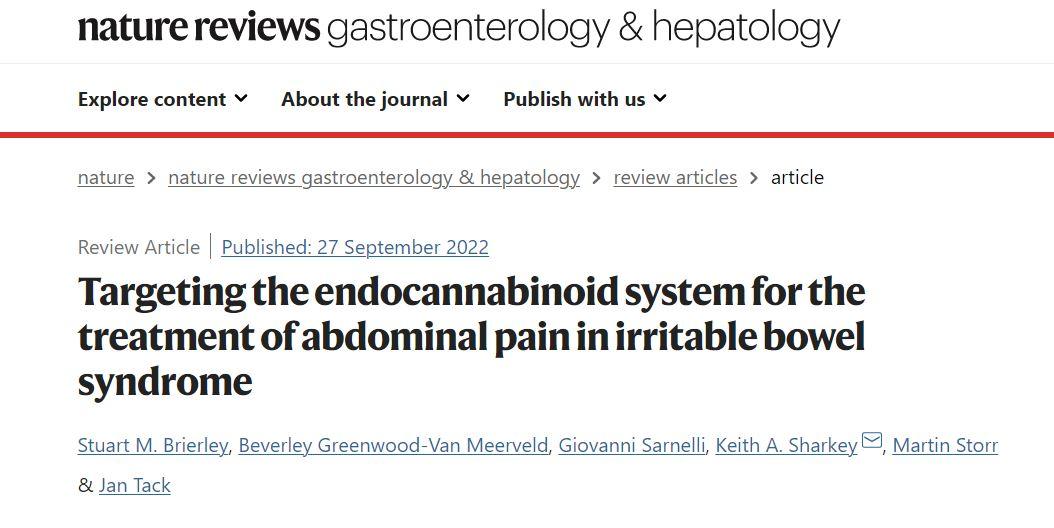The image size is (1054, 528).
Task: Open author Beverley Greenwood-Van Meerveld
Action: click(x=393, y=446)
